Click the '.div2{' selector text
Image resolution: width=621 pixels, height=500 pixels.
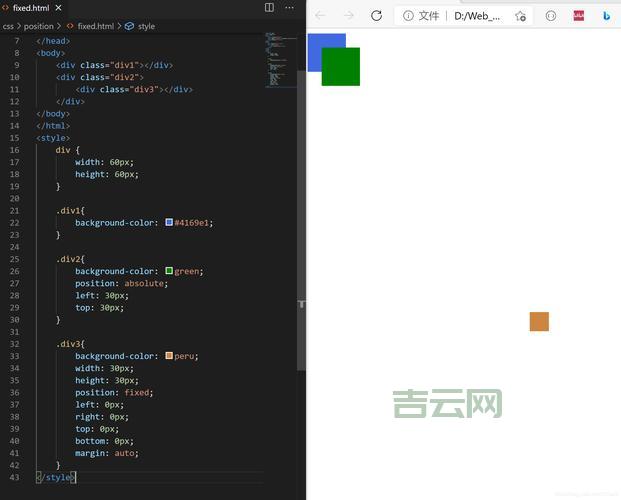[70, 259]
